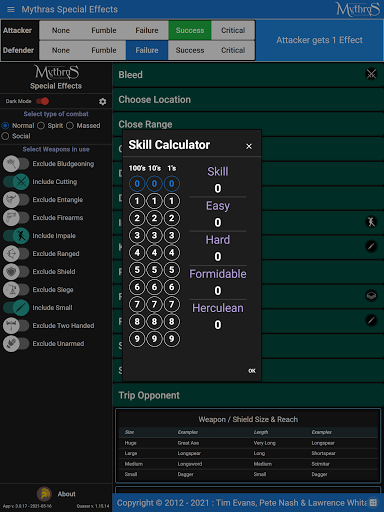Confirm Skill Calculator with OK
Image resolution: width=384 pixels, height=512 pixels.
[x=252, y=371]
